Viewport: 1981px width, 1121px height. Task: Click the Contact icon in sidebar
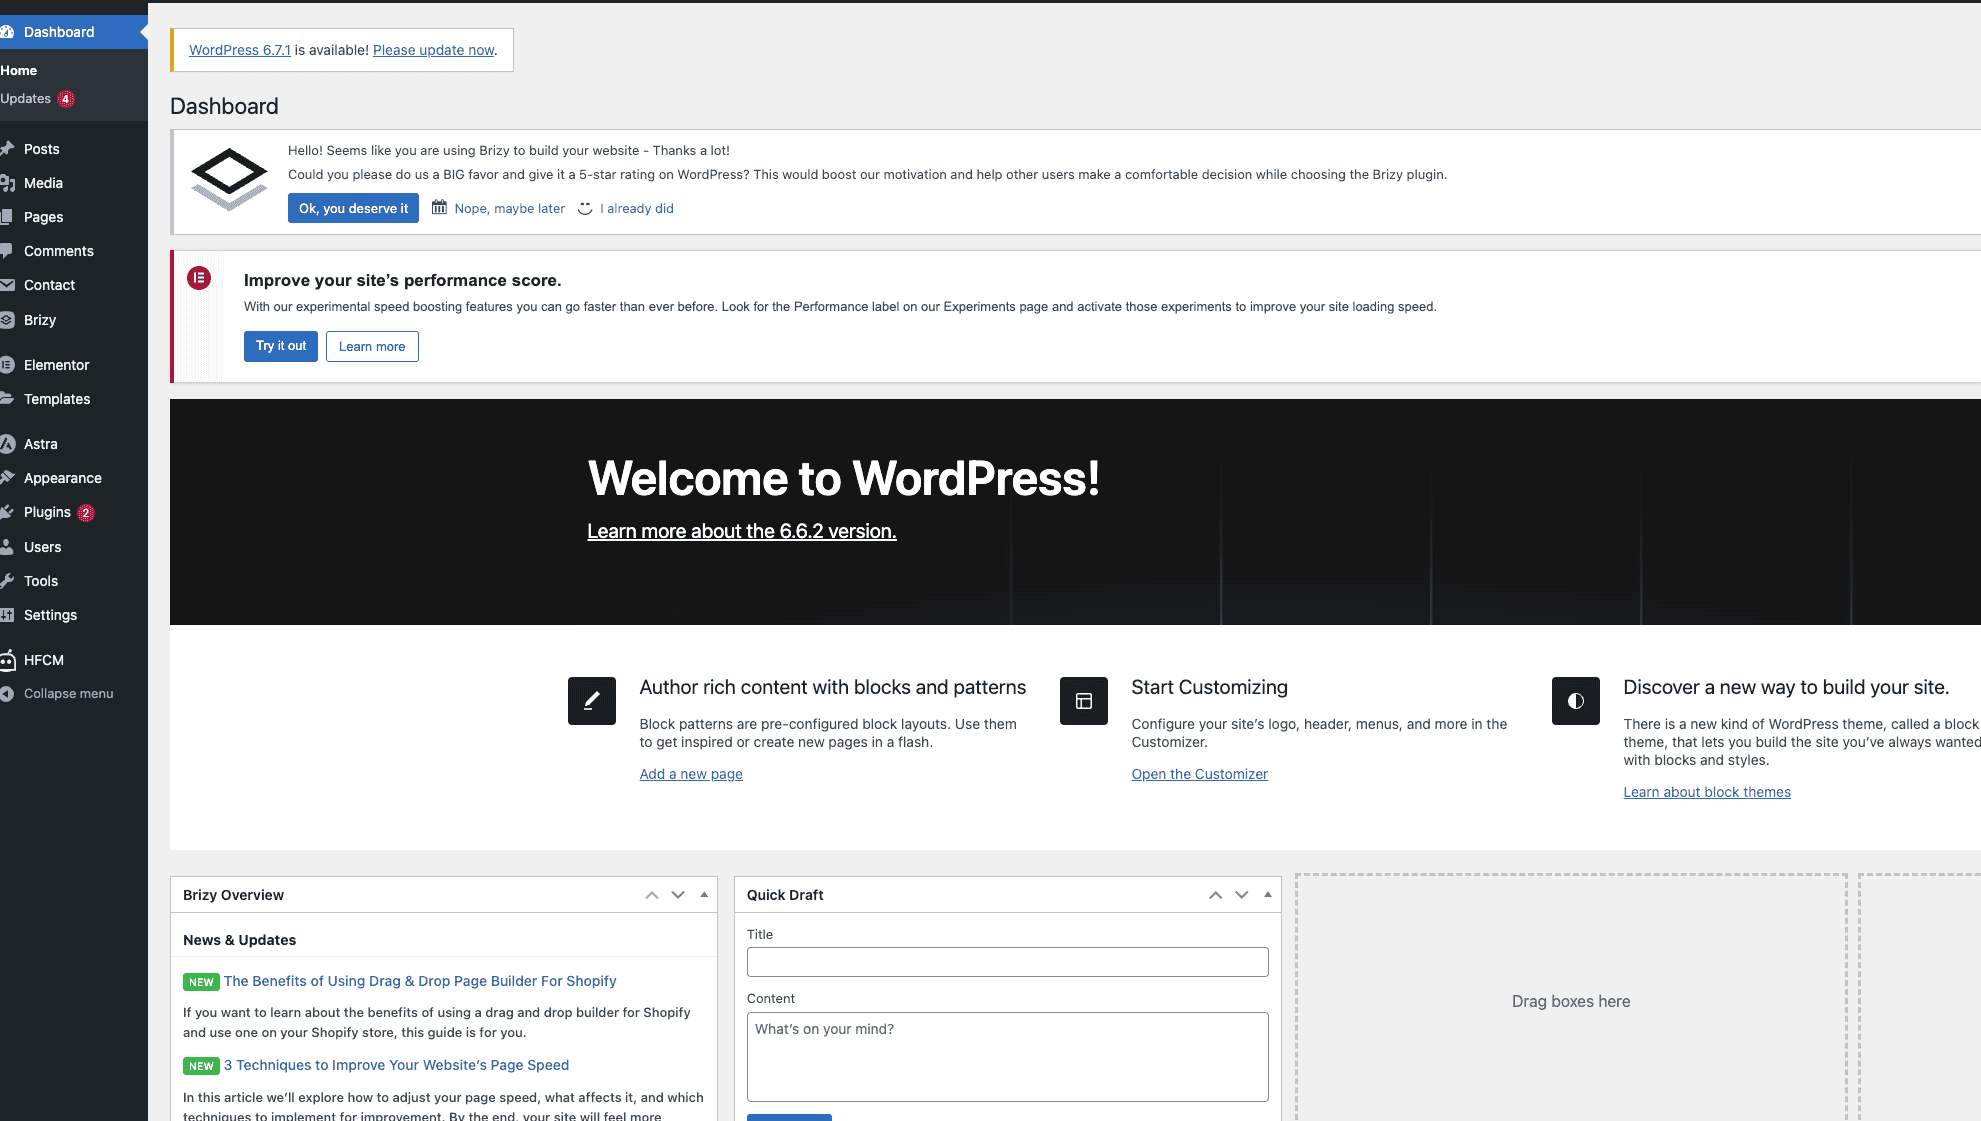pyautogui.click(x=10, y=284)
